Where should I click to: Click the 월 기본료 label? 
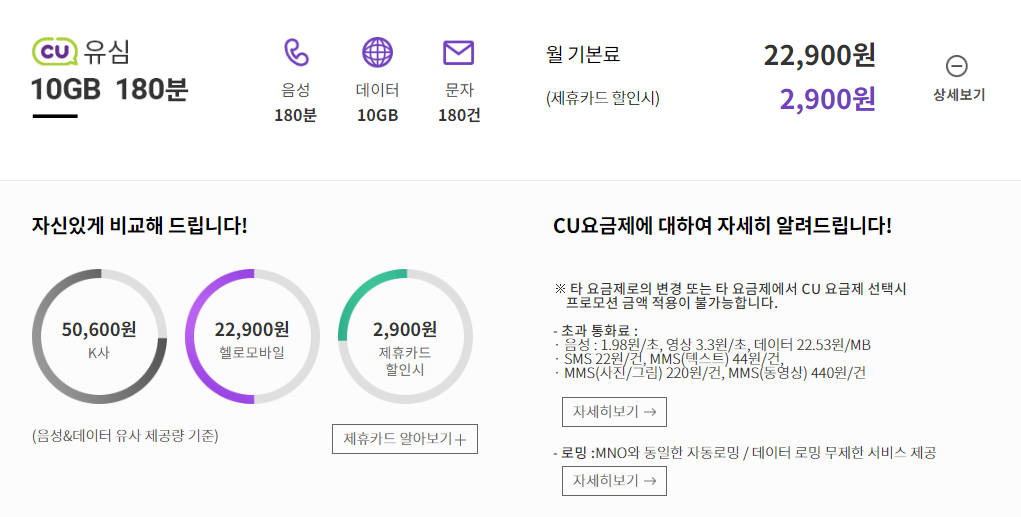(583, 54)
